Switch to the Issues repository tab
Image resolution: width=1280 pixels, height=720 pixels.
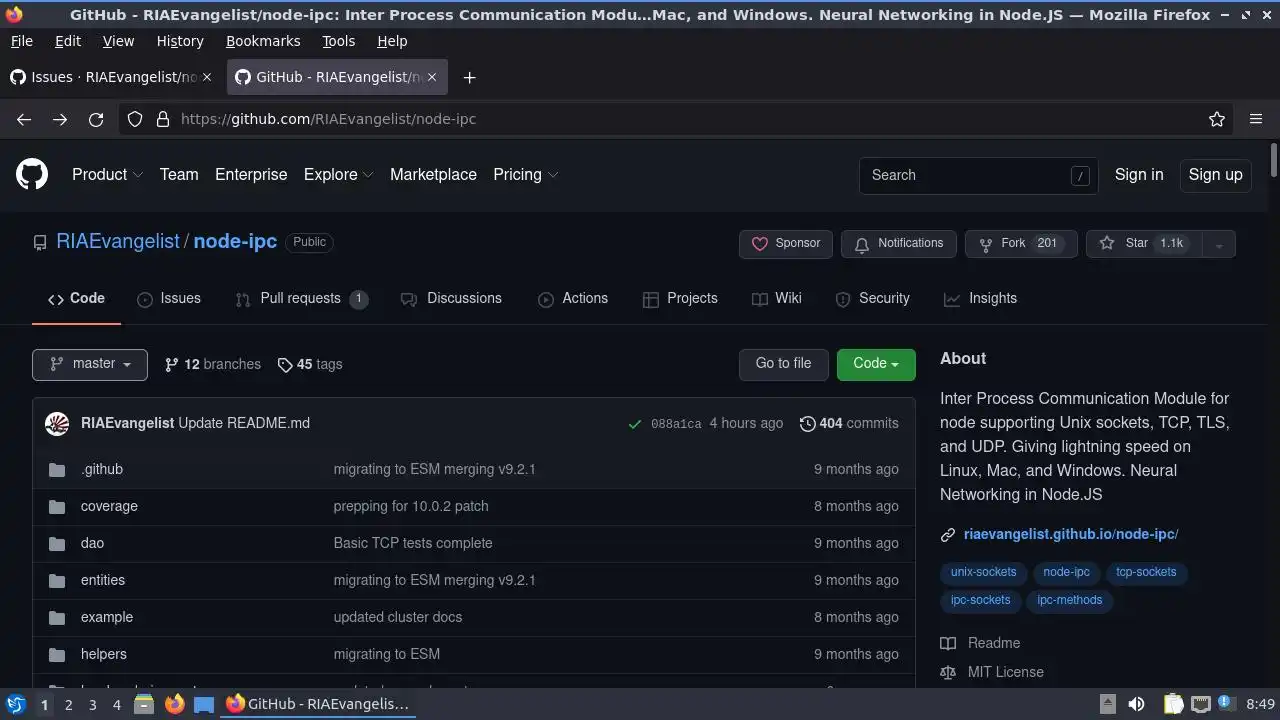pyautogui.click(x=169, y=298)
